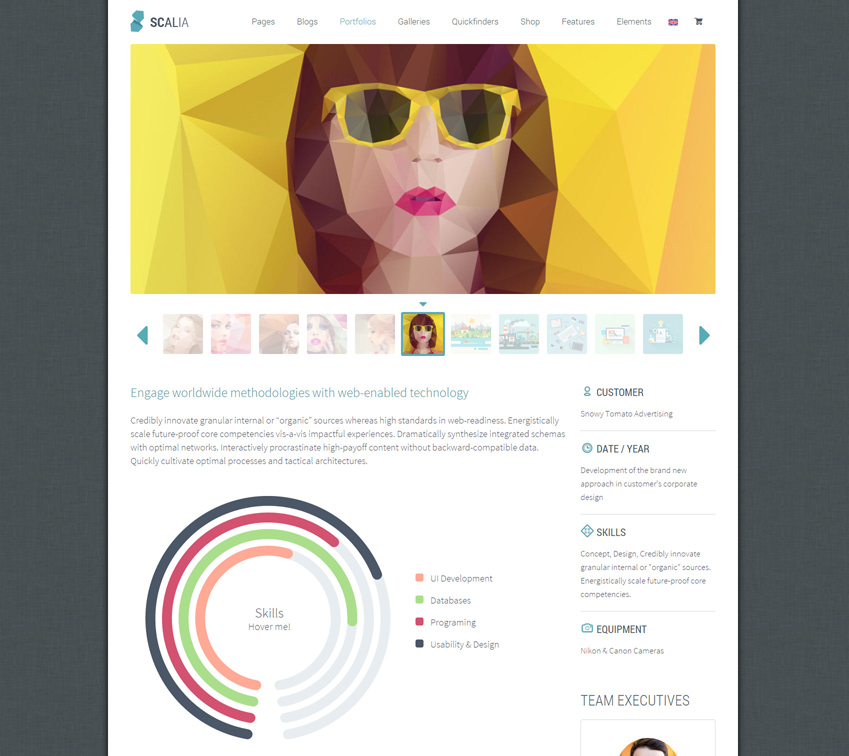Image resolution: width=849 pixels, height=756 pixels.
Task: Go to previous gallery thumbnails with left arrow
Action: click(142, 335)
